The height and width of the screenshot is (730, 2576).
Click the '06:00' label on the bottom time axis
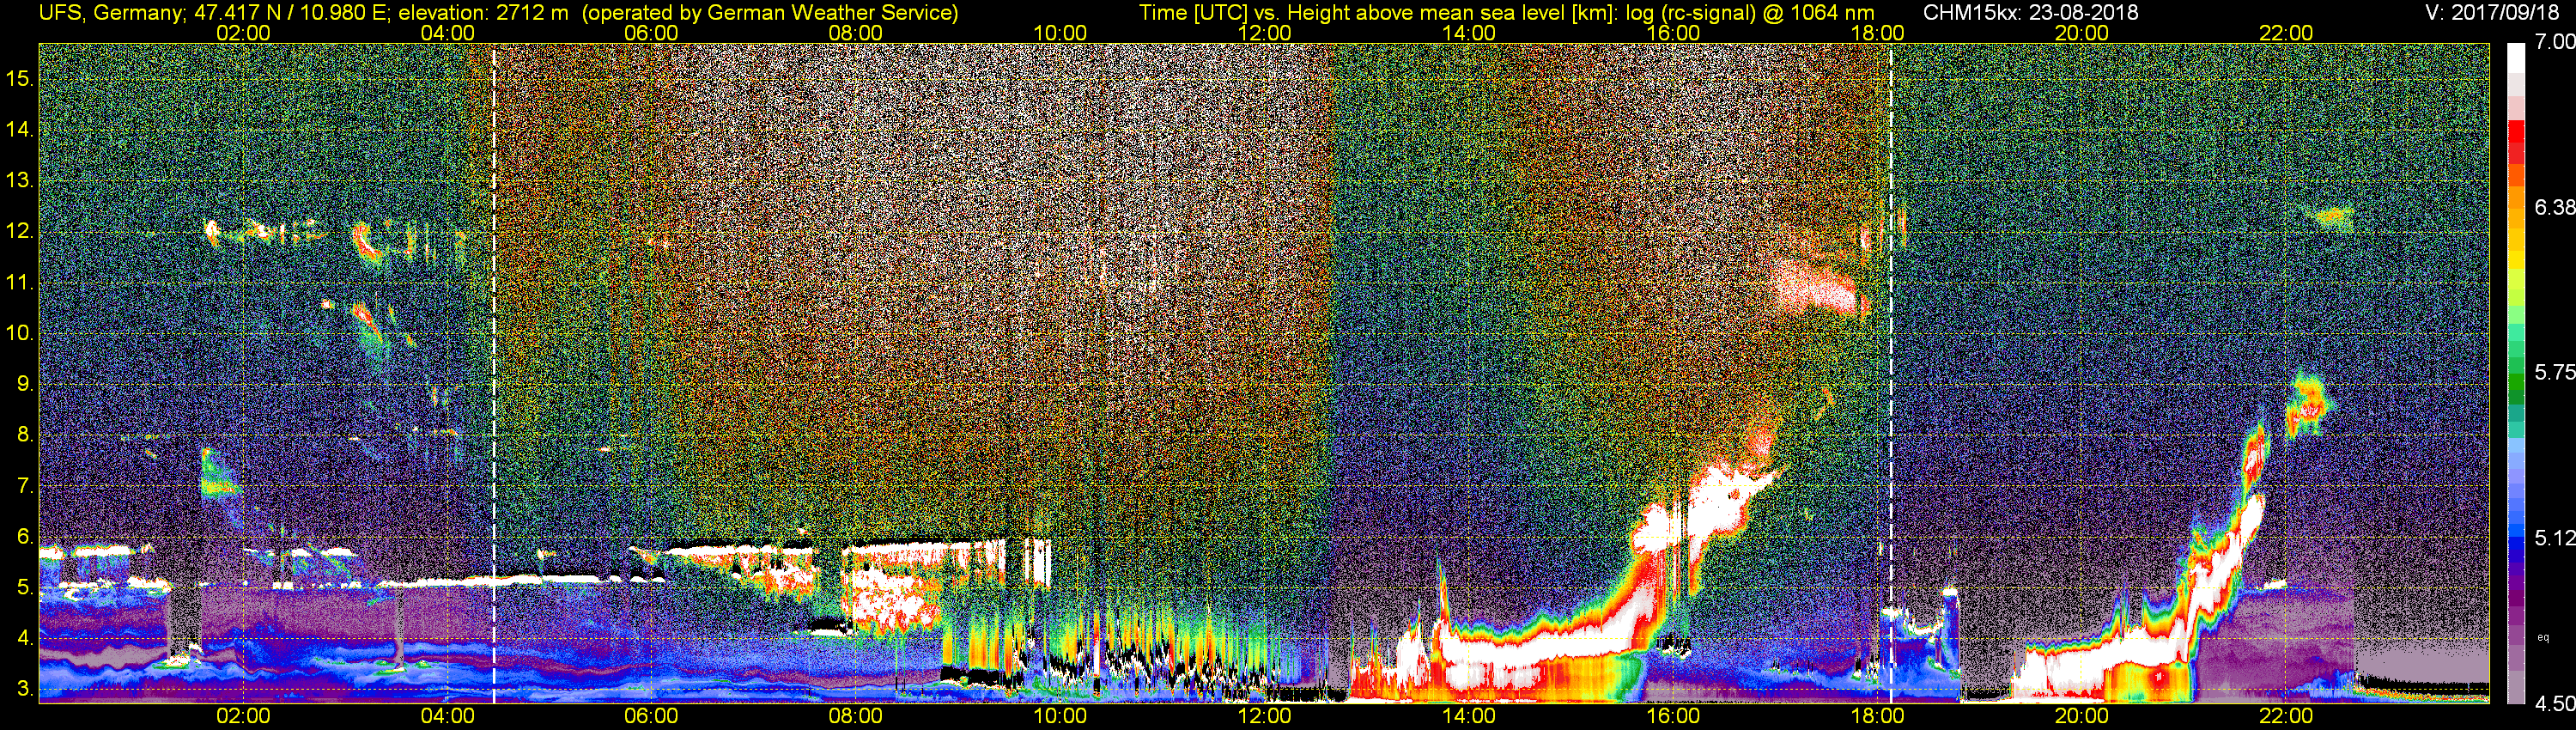pos(651,716)
